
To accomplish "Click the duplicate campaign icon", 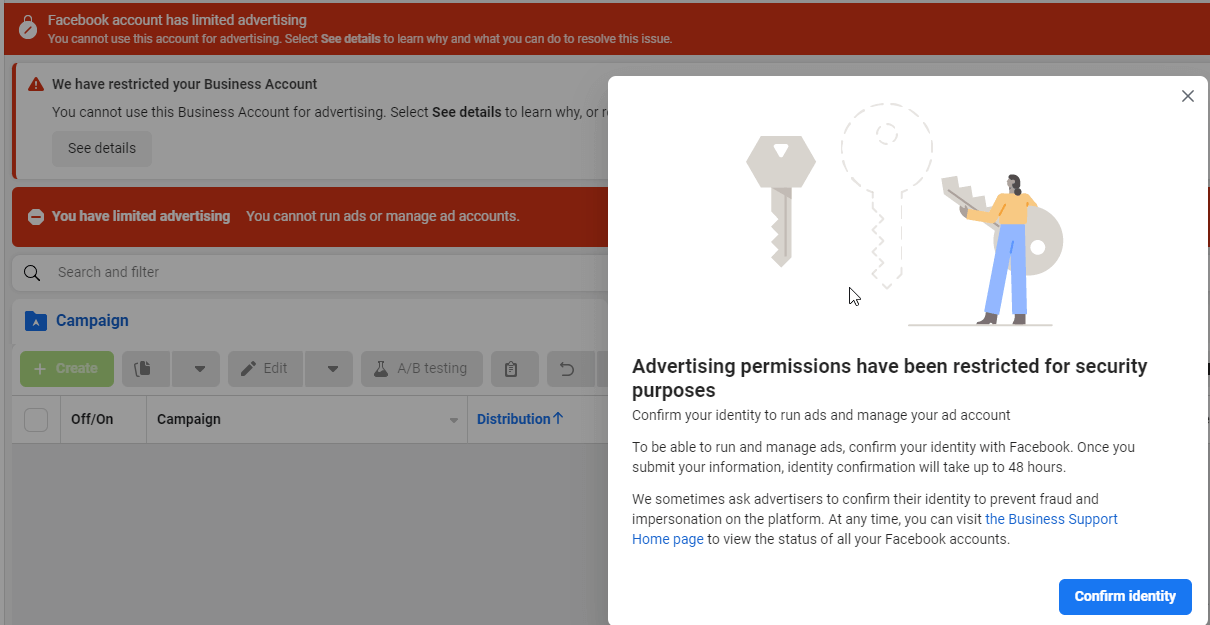I will (x=145, y=368).
